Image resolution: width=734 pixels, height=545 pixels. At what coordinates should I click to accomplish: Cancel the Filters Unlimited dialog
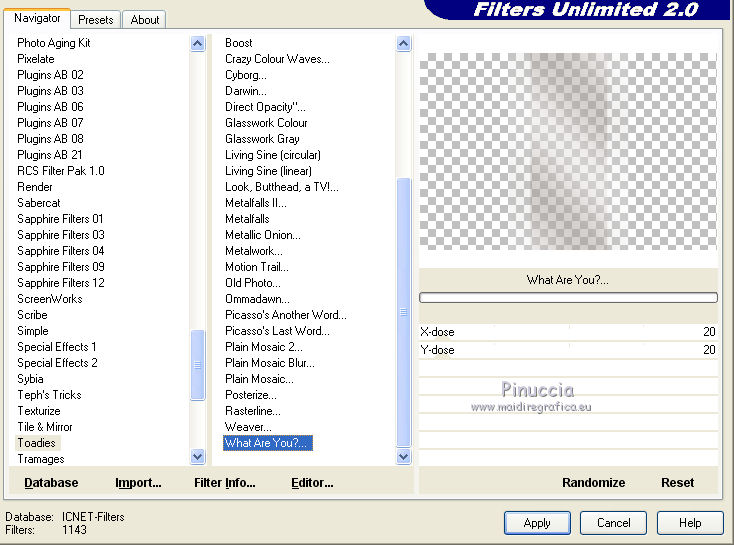(613, 523)
